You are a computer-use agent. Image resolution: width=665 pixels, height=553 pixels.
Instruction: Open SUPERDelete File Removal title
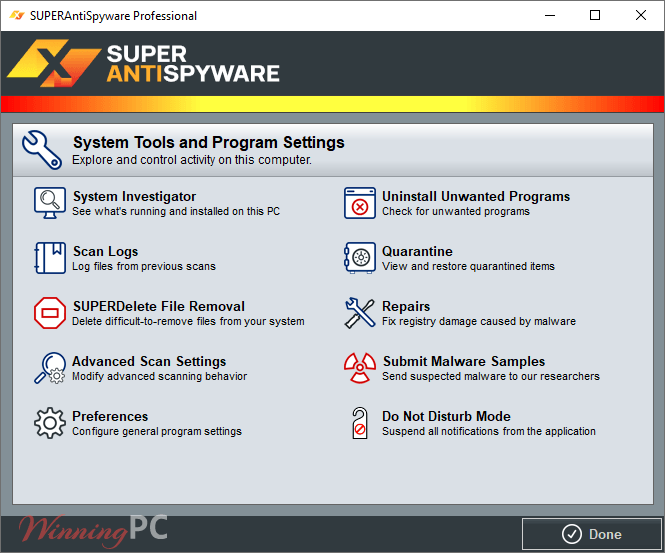pos(159,306)
